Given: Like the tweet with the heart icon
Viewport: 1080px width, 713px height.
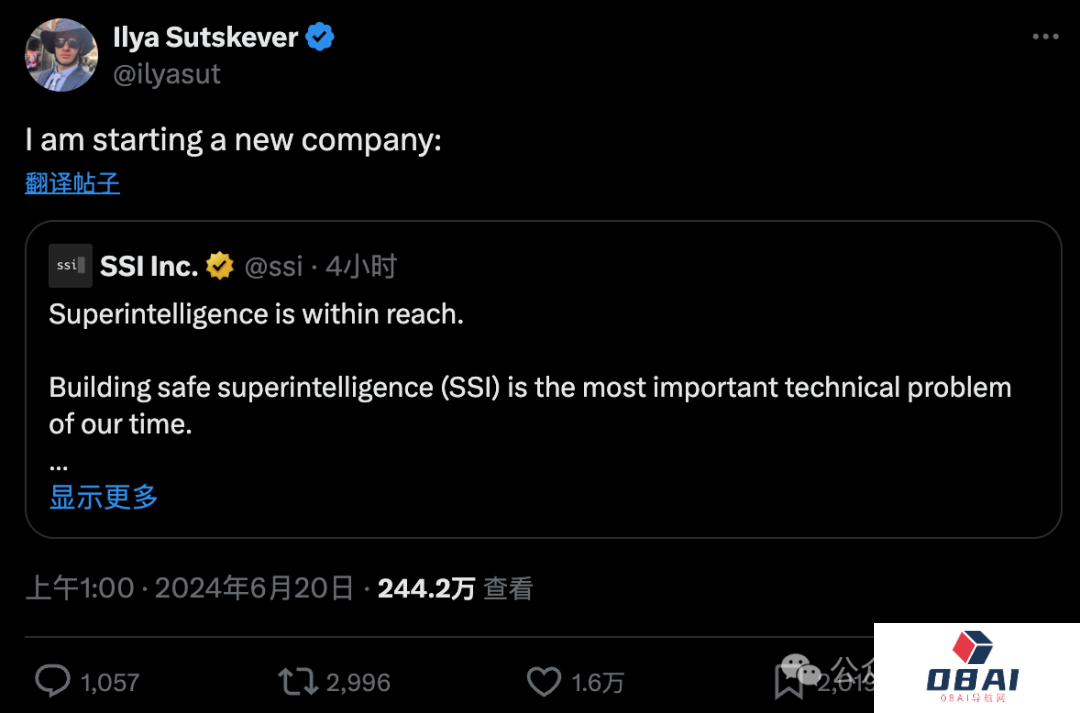Looking at the screenshot, I should click(x=544, y=681).
